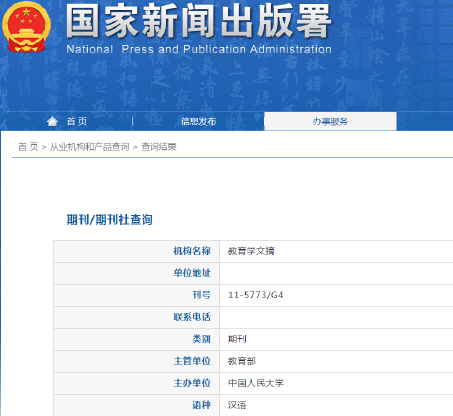The width and height of the screenshot is (453, 416).
Task: Select the 语种 label cell
Action: [137, 405]
